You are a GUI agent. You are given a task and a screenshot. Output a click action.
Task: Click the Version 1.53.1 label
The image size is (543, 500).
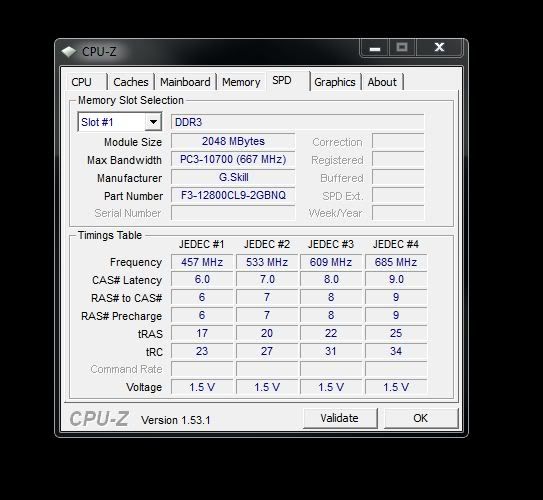click(176, 420)
